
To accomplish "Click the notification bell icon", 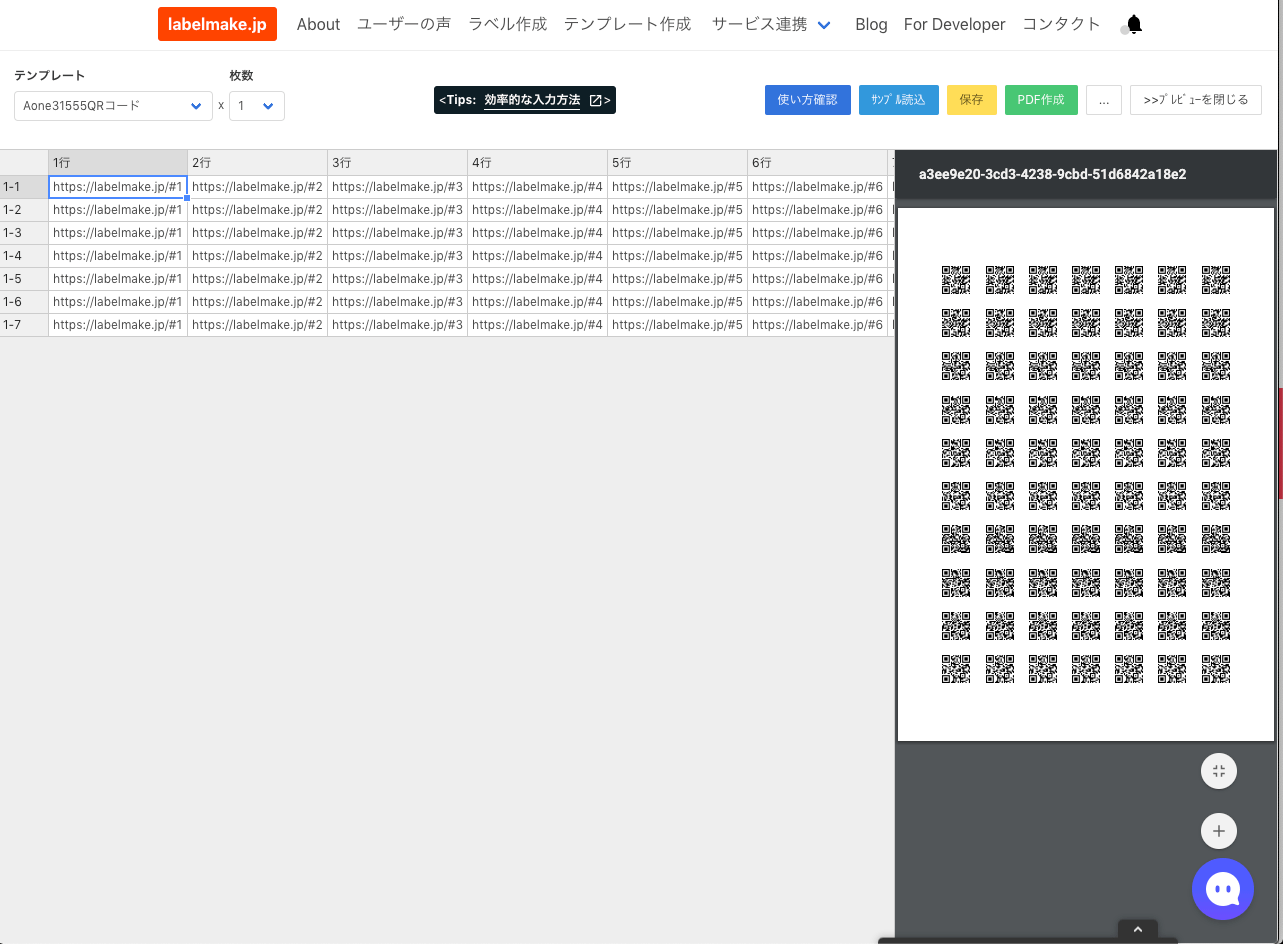I will pos(1133,25).
